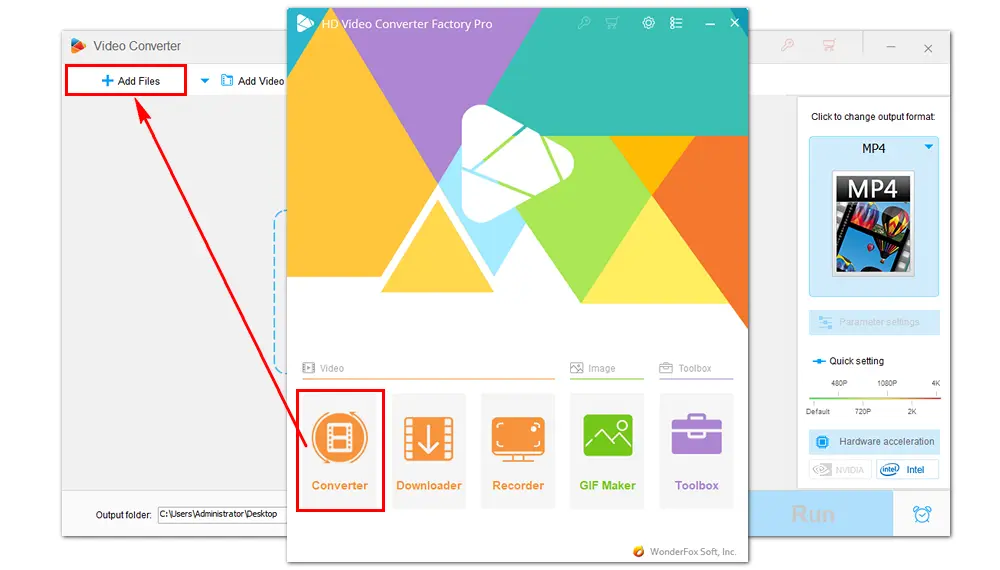The height and width of the screenshot is (570, 1000).
Task: Open settings gear in HD Video Converter window
Action: coord(649,23)
